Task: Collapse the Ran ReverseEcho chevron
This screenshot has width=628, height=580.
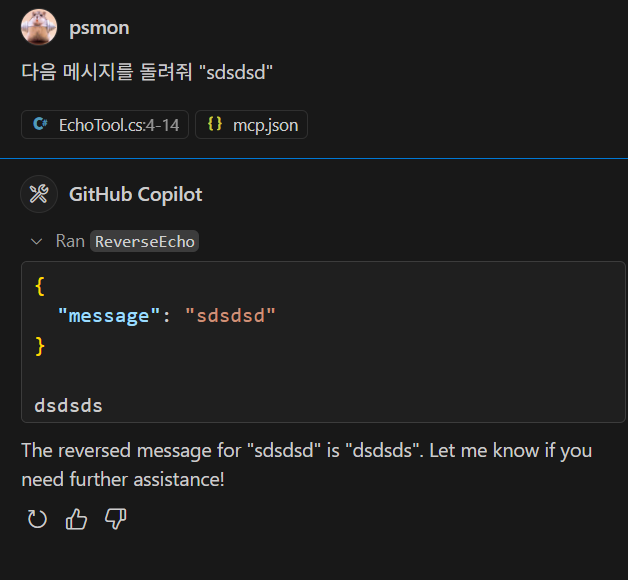Action: pos(37,241)
